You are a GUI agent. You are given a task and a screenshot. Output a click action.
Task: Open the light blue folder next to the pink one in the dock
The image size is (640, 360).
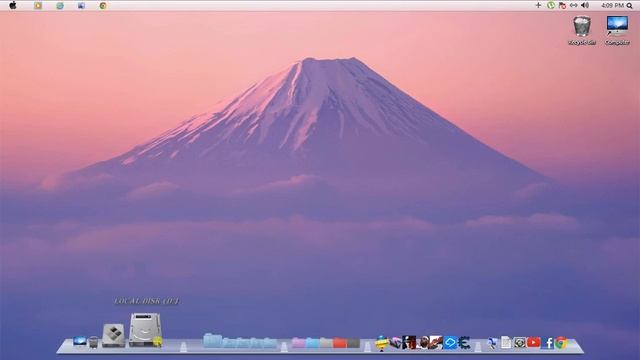point(312,342)
